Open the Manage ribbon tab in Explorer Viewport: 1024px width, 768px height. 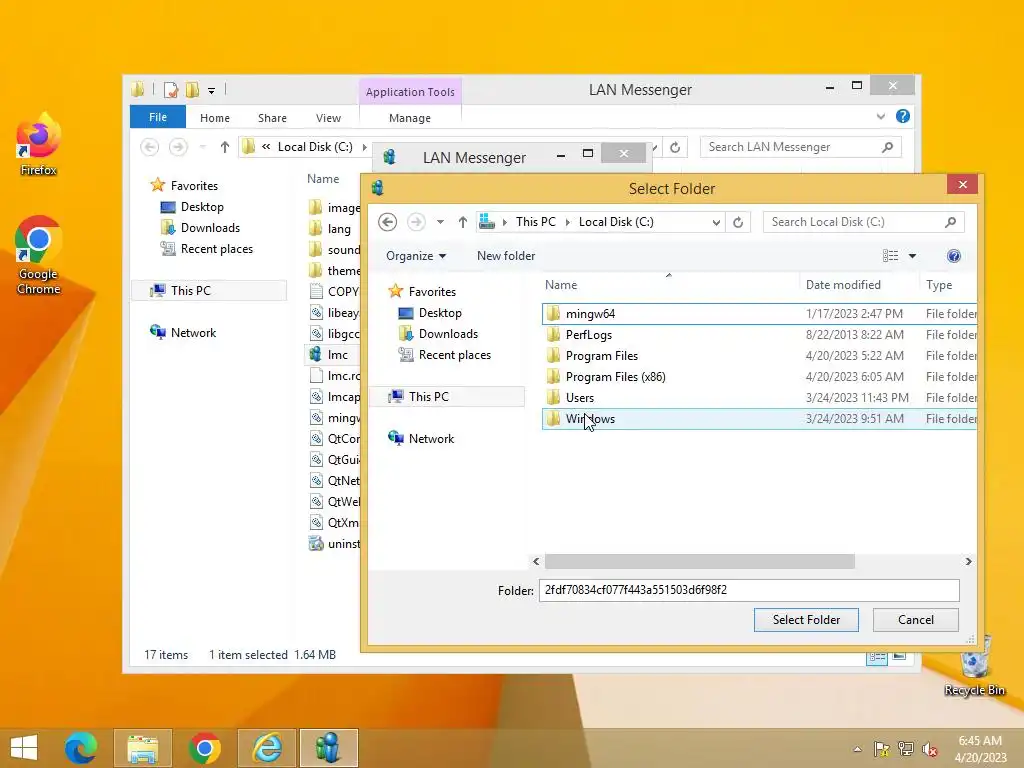tap(409, 118)
